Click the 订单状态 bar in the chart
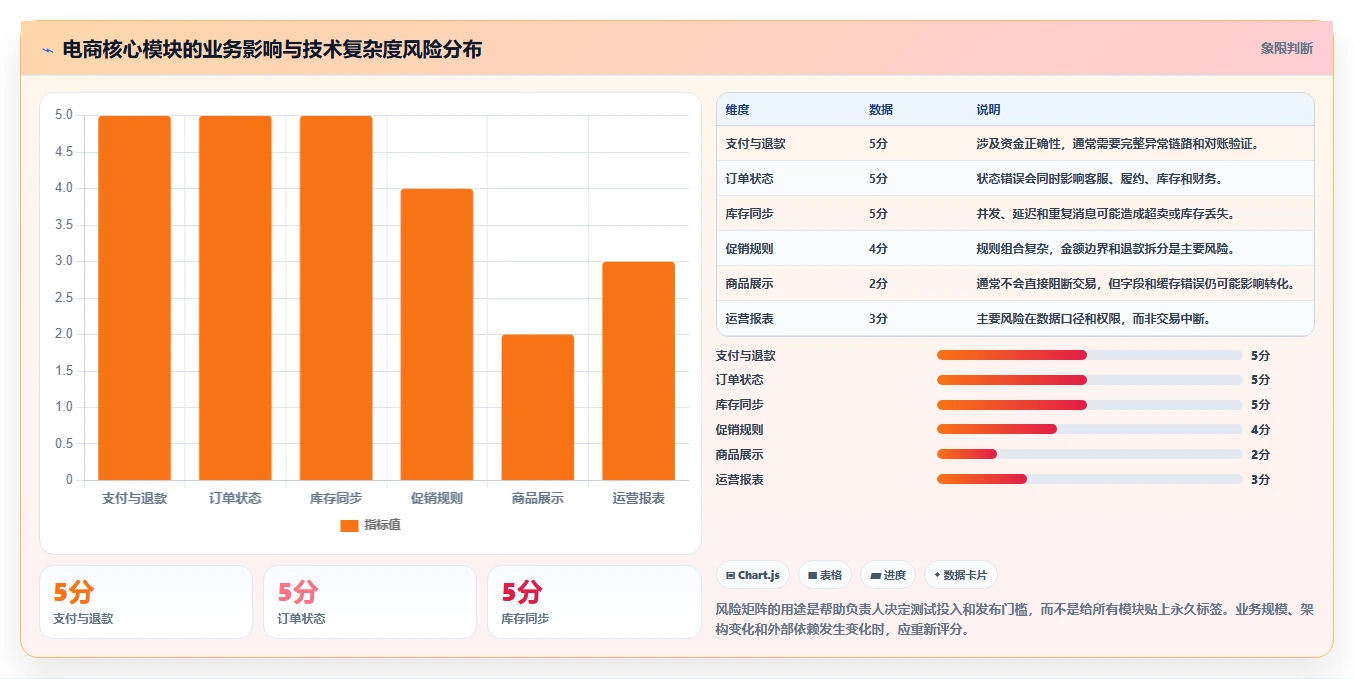The width and height of the screenshot is (1354, 679). (x=236, y=298)
